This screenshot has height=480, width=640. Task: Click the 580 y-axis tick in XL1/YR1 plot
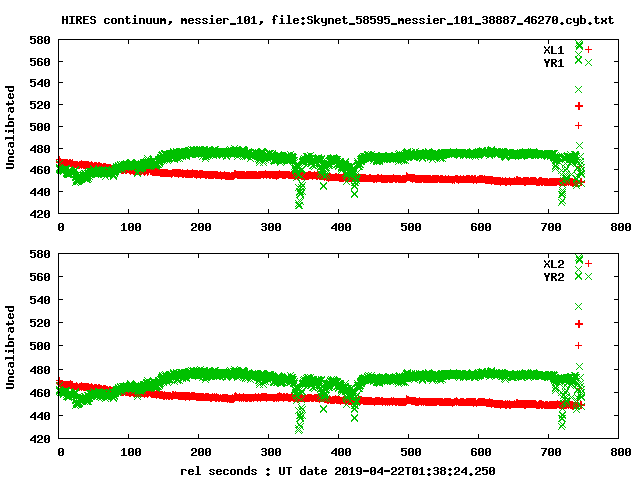40,40
